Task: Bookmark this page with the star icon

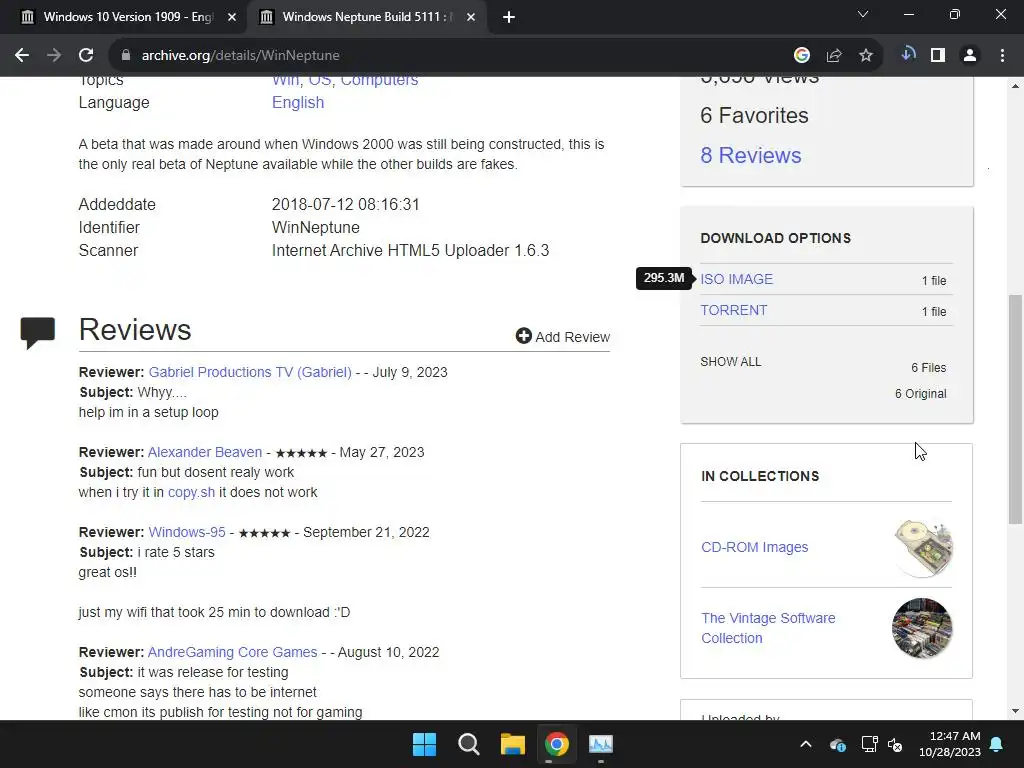Action: 866,56
